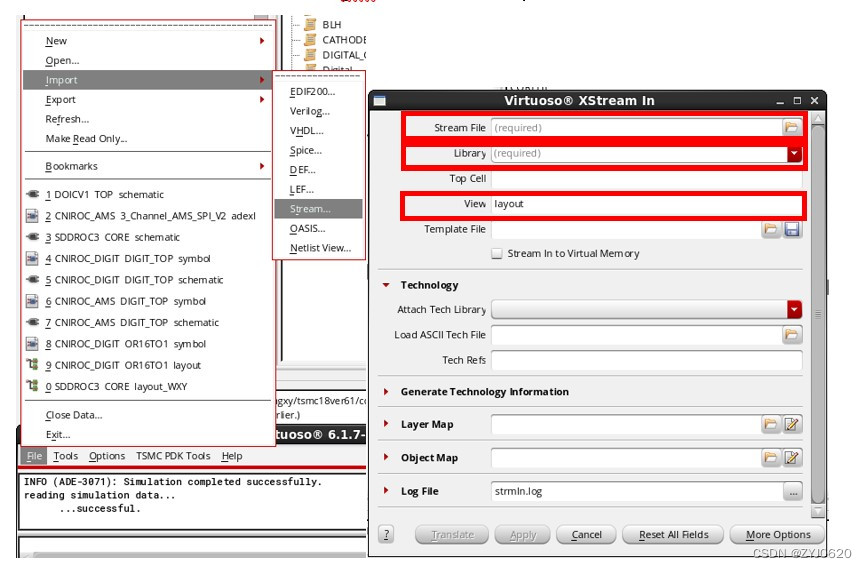867x568 pixels.
Task: Choose LEF... import option
Action: (x=318, y=190)
